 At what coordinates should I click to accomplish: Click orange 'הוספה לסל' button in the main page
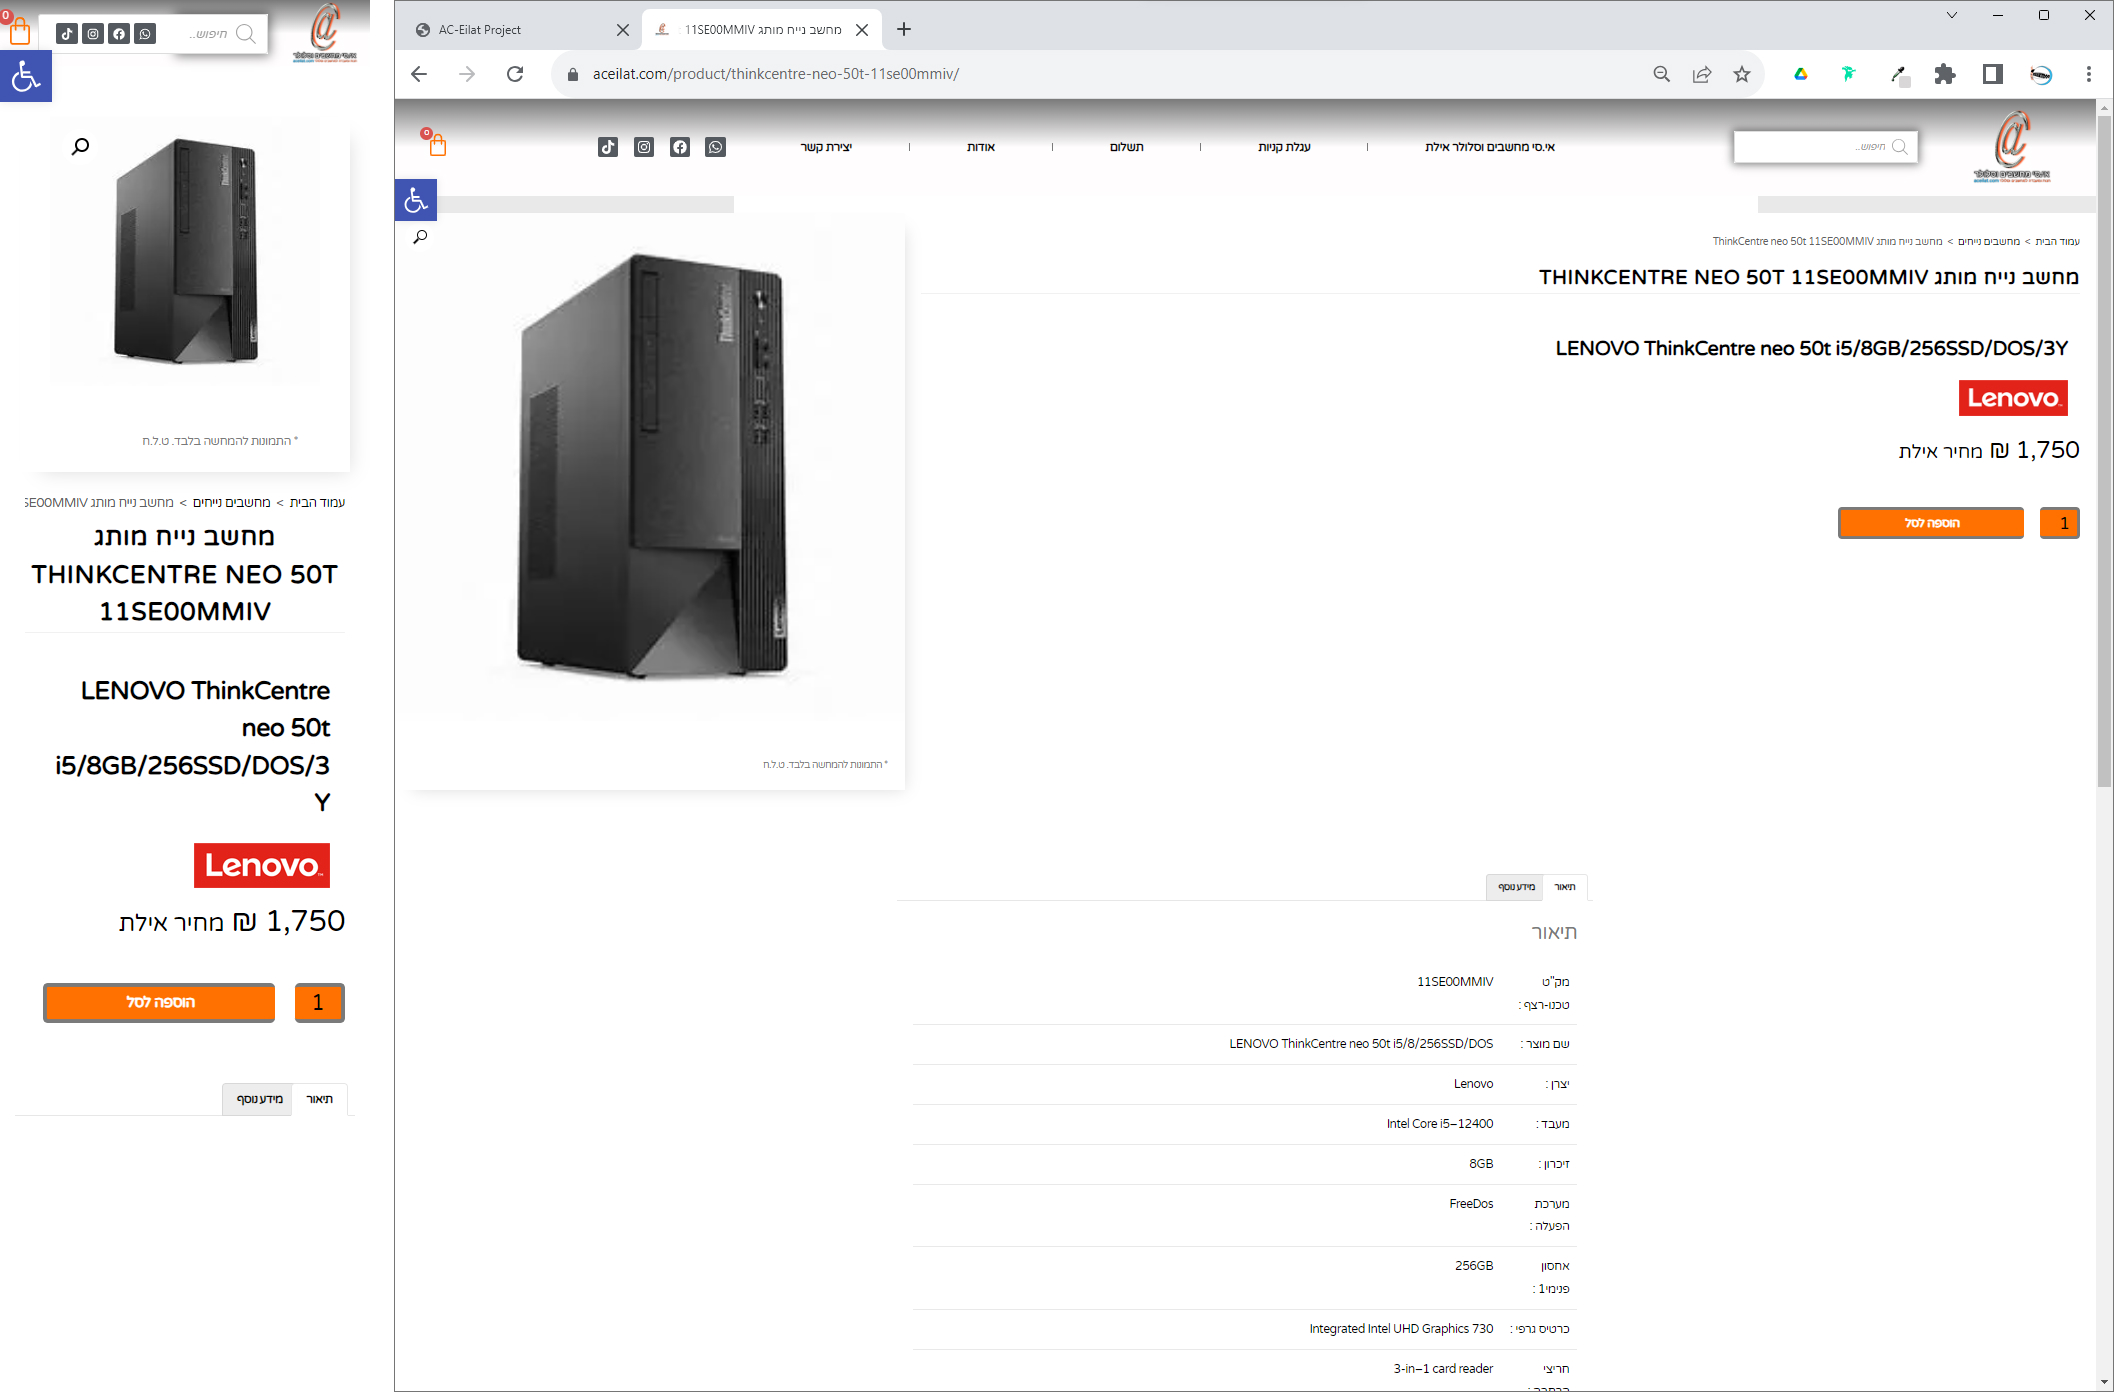point(1931,523)
